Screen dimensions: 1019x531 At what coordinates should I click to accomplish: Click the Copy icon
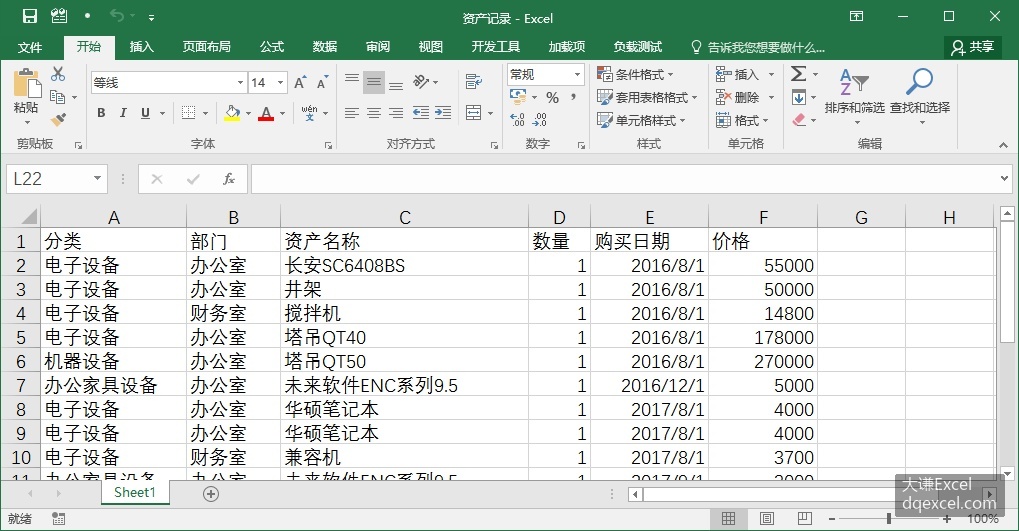(58, 97)
